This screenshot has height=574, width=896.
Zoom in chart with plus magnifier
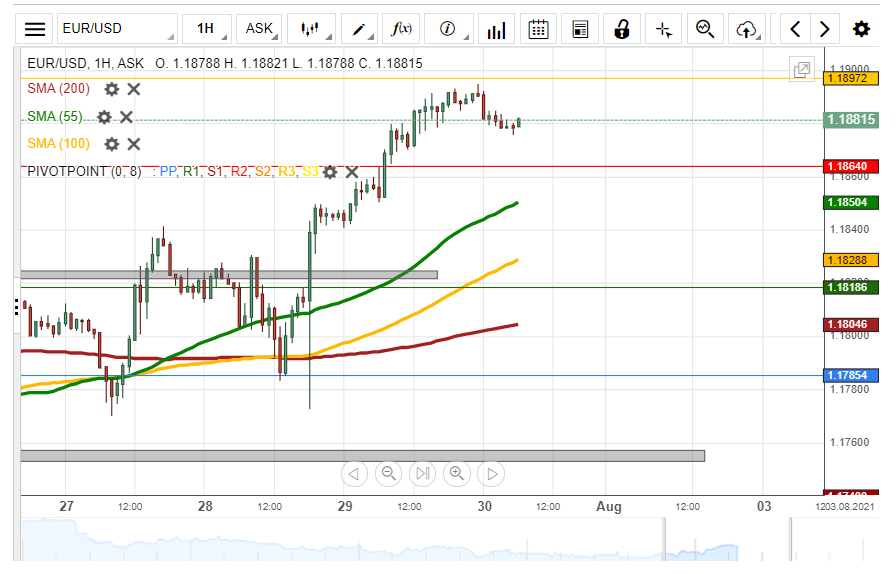(x=457, y=474)
